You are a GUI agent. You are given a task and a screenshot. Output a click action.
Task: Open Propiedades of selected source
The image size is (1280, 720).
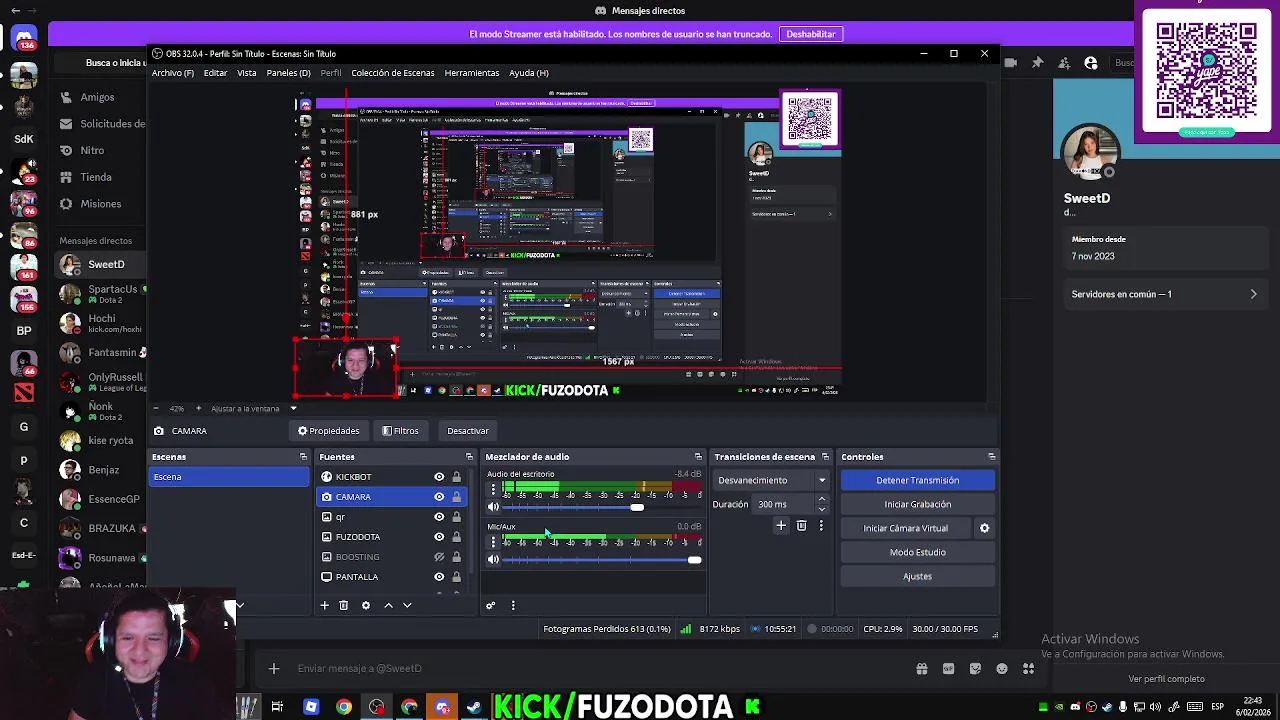tap(329, 431)
